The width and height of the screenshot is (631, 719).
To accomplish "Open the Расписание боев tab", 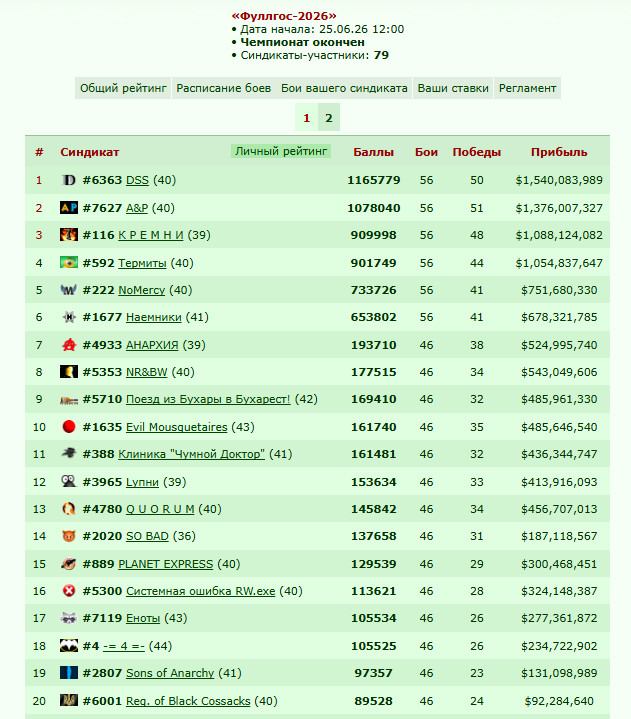I will pyautogui.click(x=223, y=88).
